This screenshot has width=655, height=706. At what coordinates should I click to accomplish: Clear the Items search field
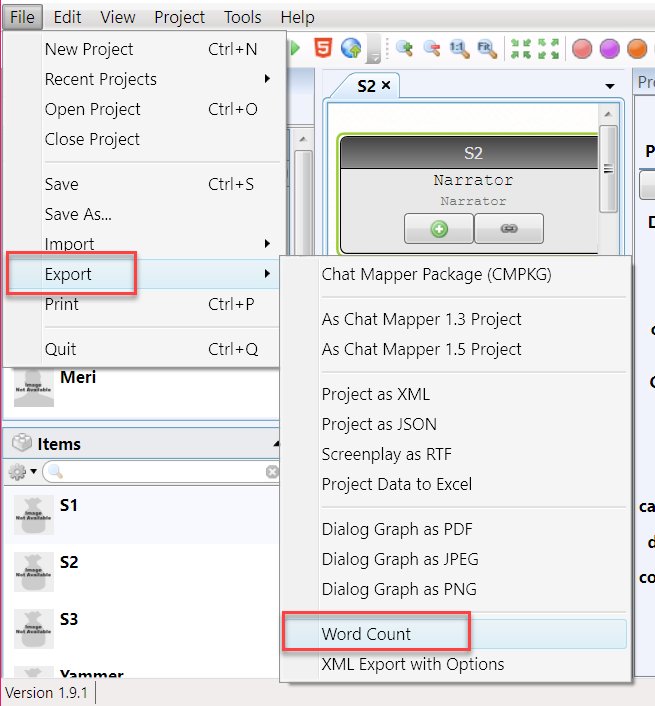point(272,471)
